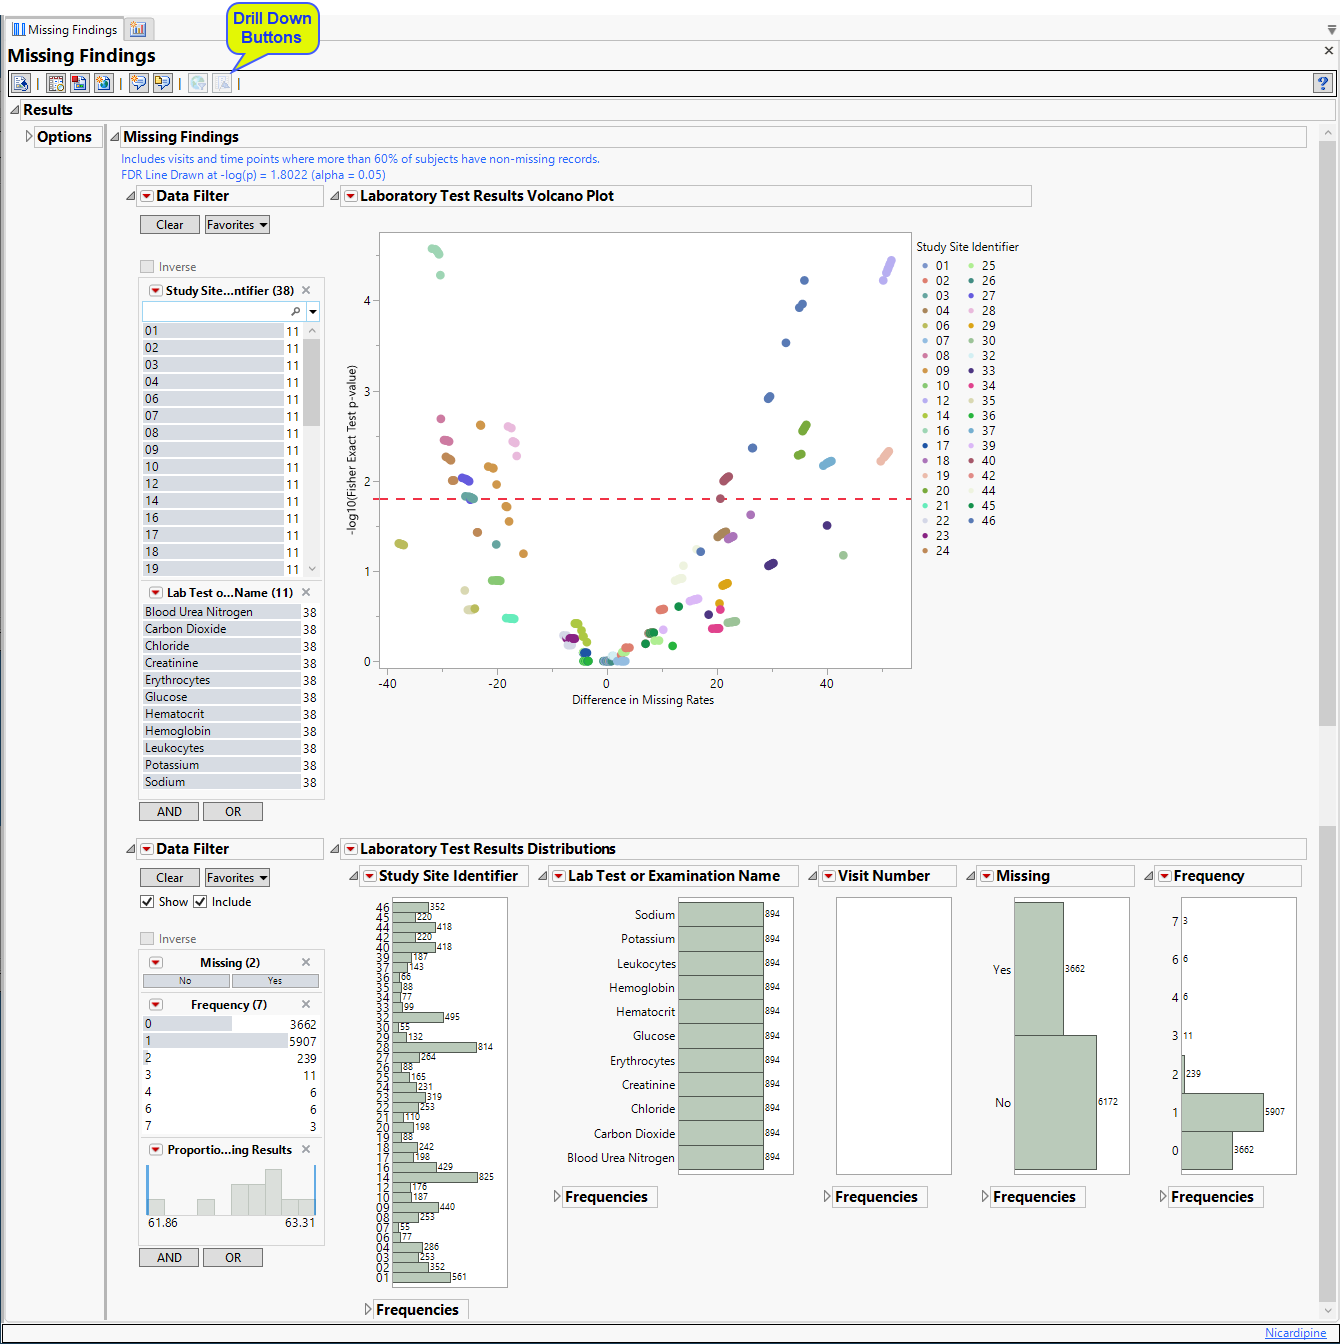Enable Inverse checkbox above Study Site filter
The image size is (1340, 1344).
147,267
